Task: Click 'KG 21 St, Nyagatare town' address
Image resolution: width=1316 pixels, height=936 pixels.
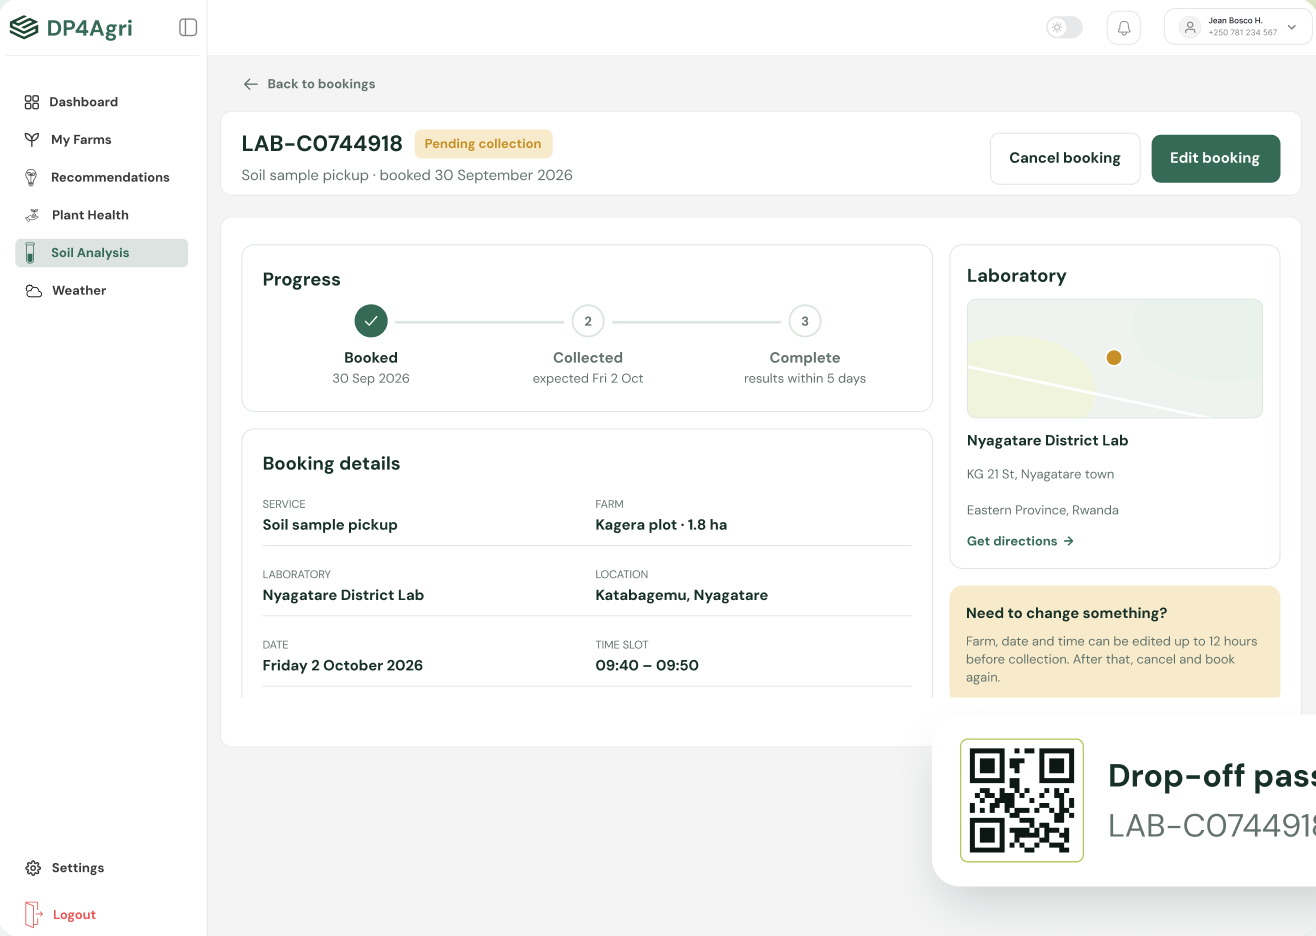Action: tap(1040, 474)
